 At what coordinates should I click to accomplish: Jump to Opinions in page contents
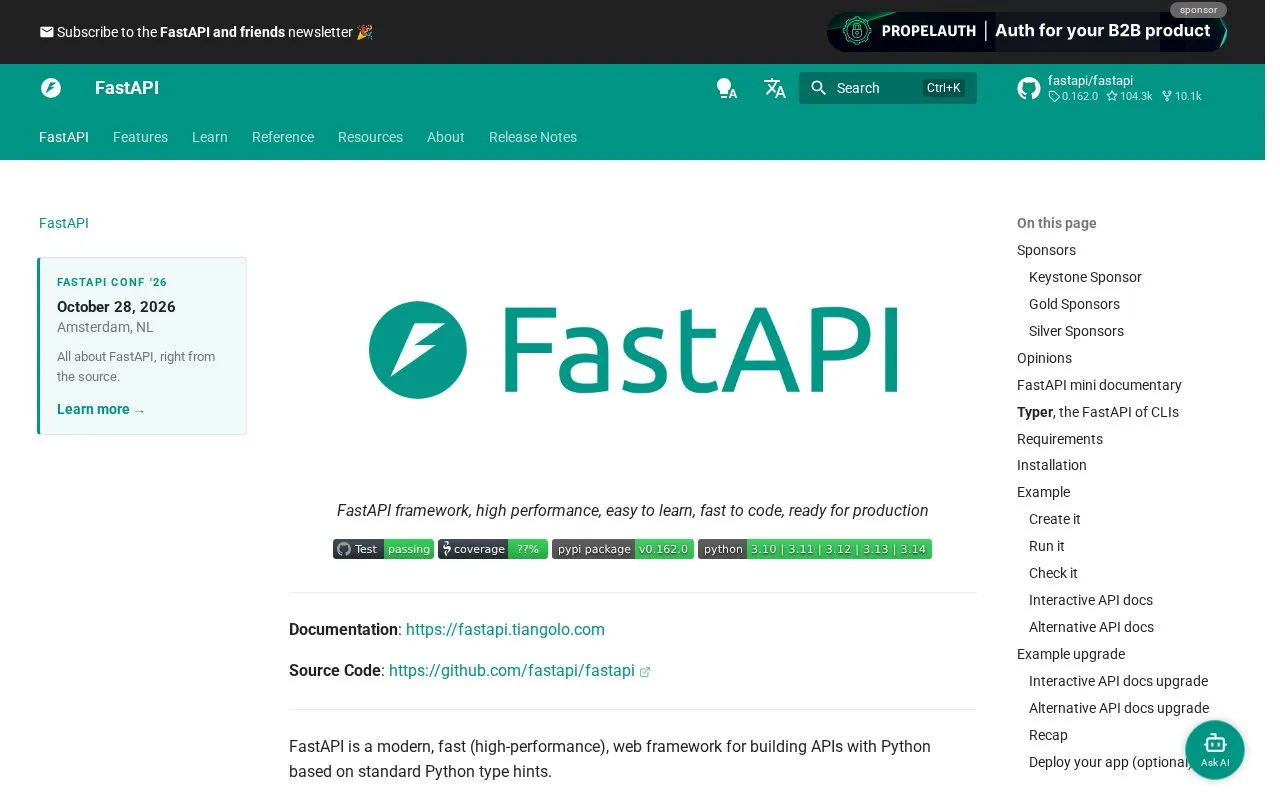1044,358
